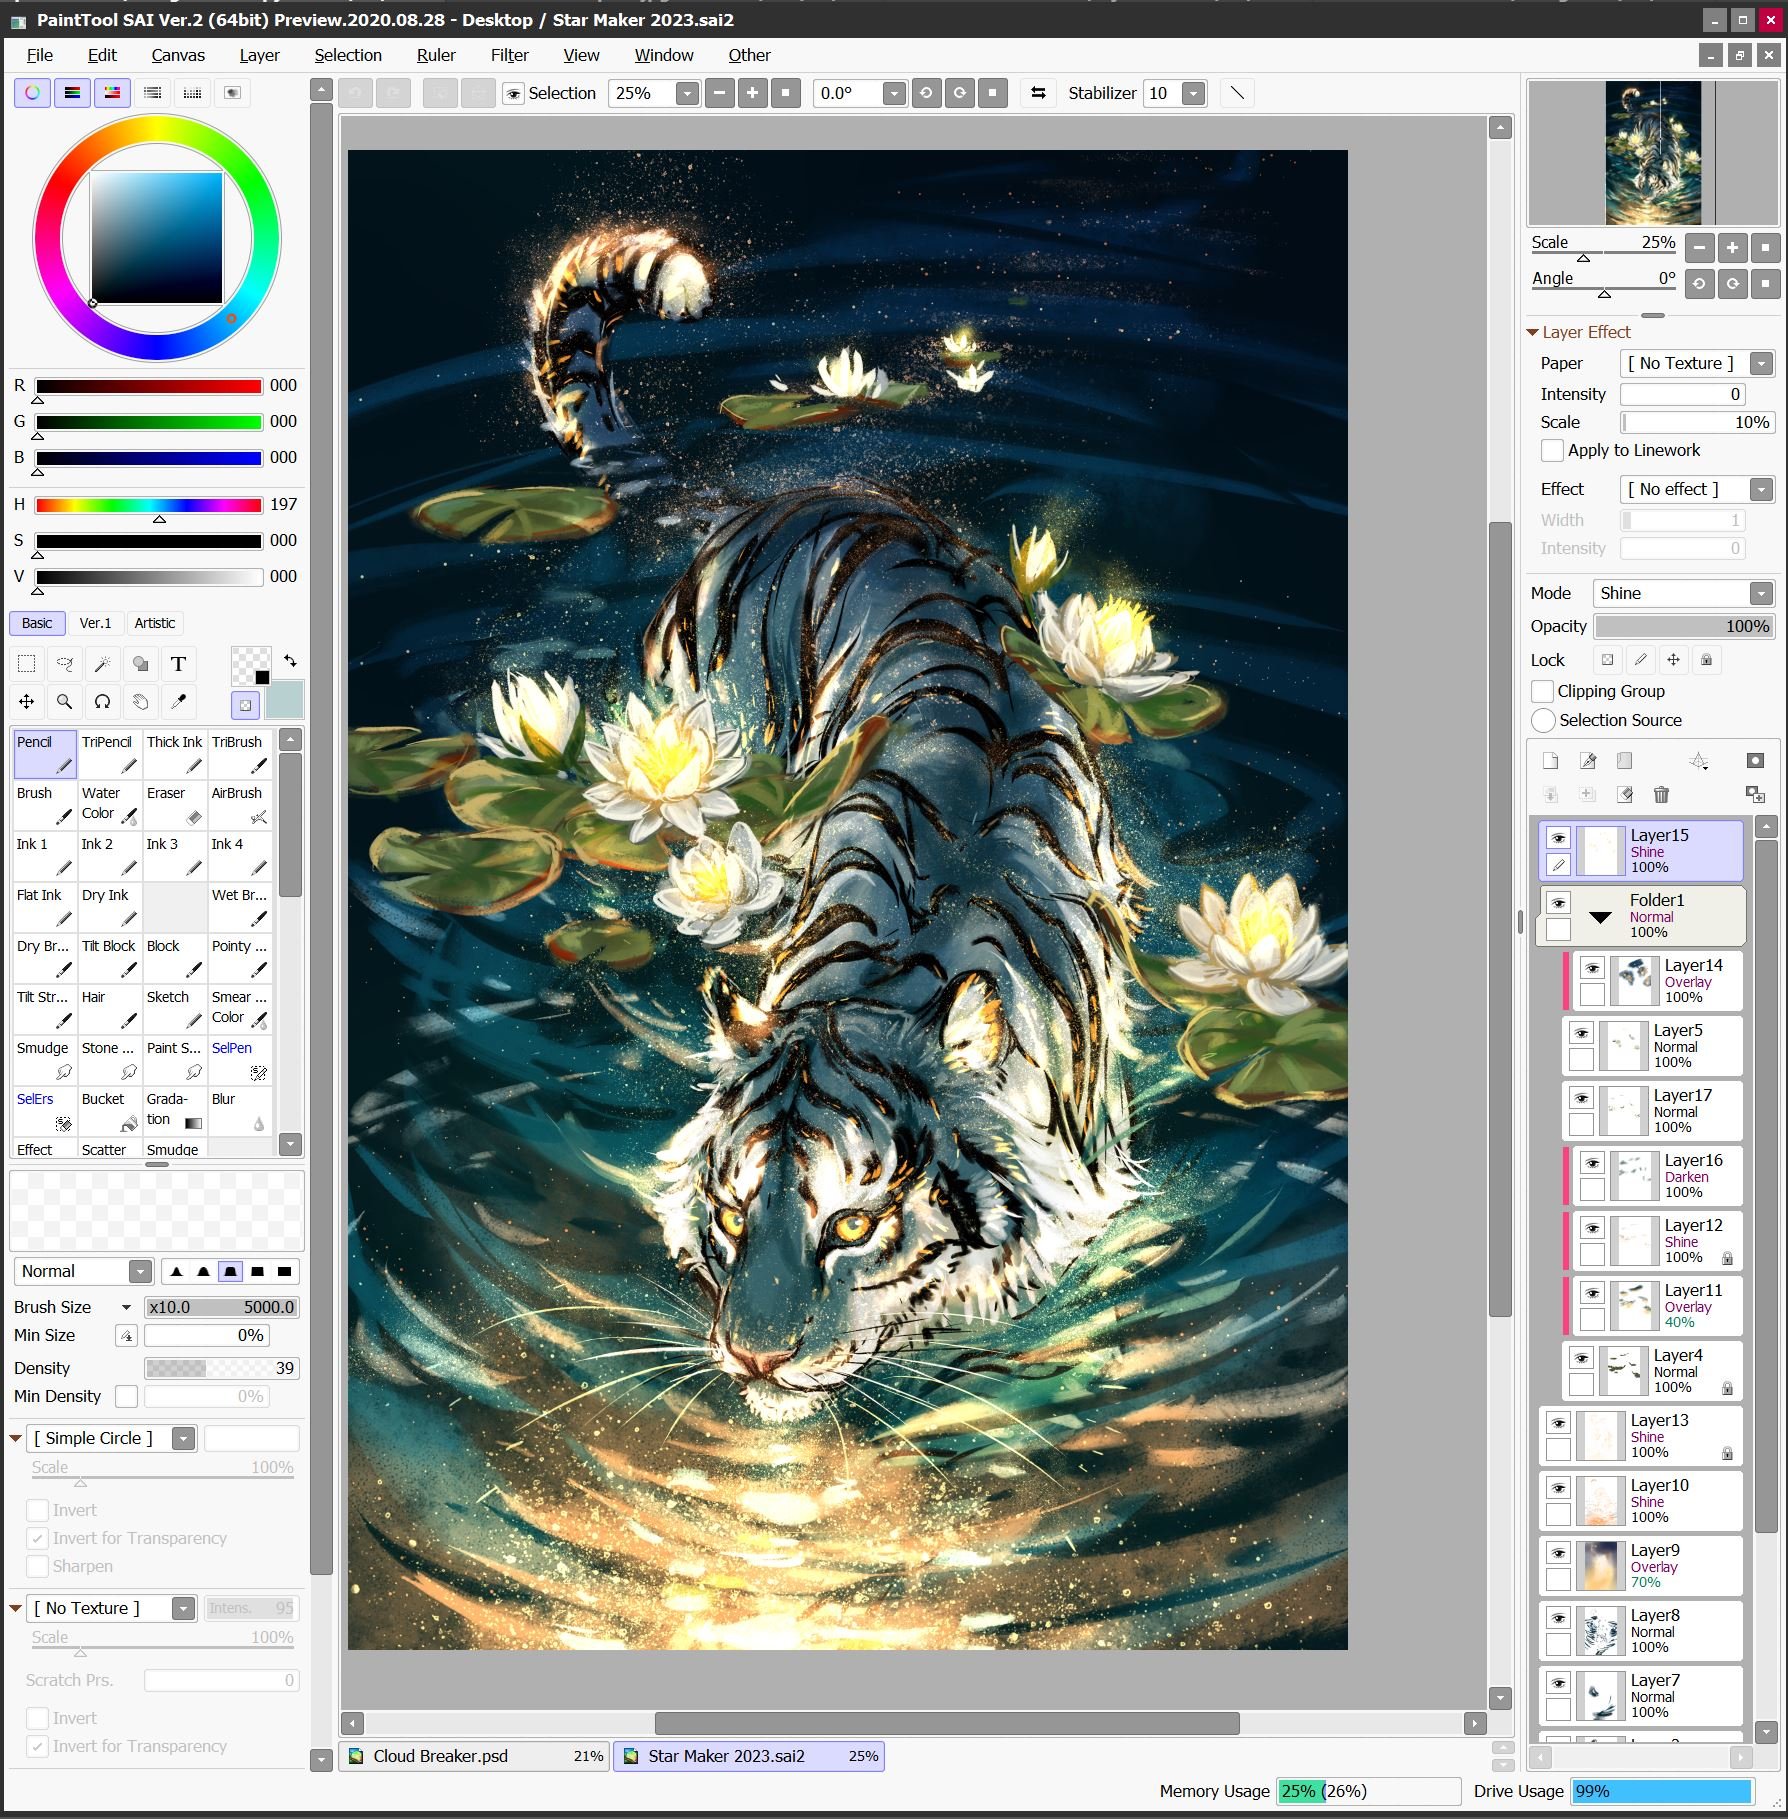The width and height of the screenshot is (1788, 1819).
Task: Open the Paper texture dropdown
Action: click(1762, 364)
